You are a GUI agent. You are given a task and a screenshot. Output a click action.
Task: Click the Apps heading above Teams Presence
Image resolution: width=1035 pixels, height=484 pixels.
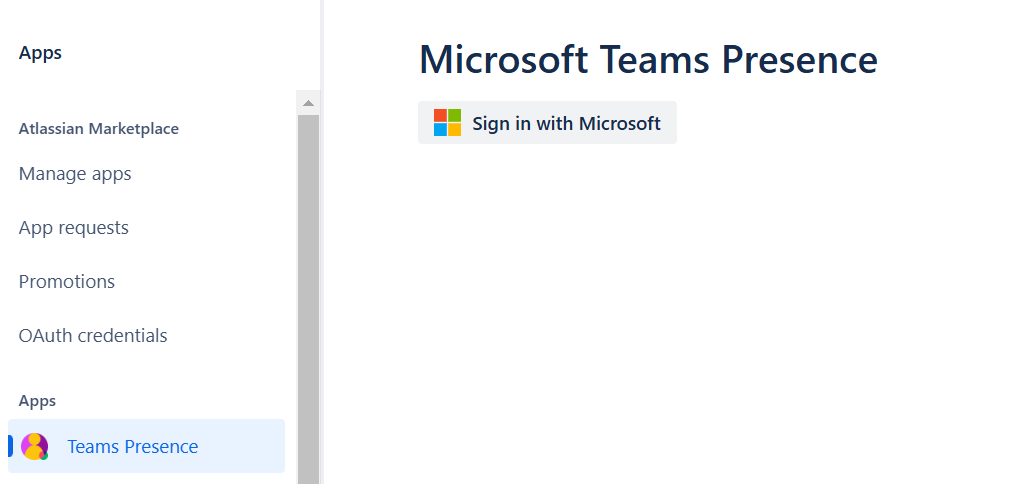pyautogui.click(x=37, y=401)
